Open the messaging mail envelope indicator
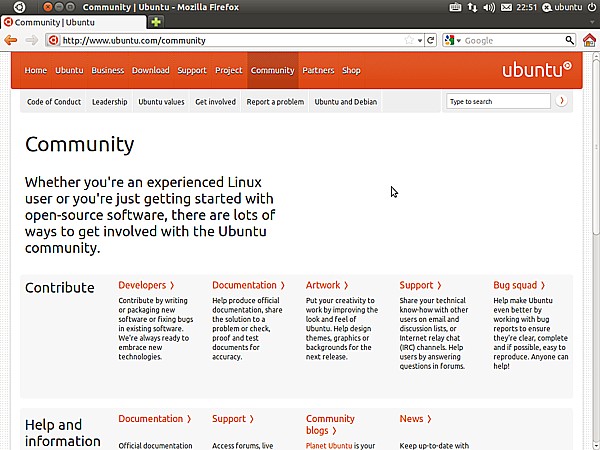Viewport: 600px width, 450px height. tap(506, 7)
